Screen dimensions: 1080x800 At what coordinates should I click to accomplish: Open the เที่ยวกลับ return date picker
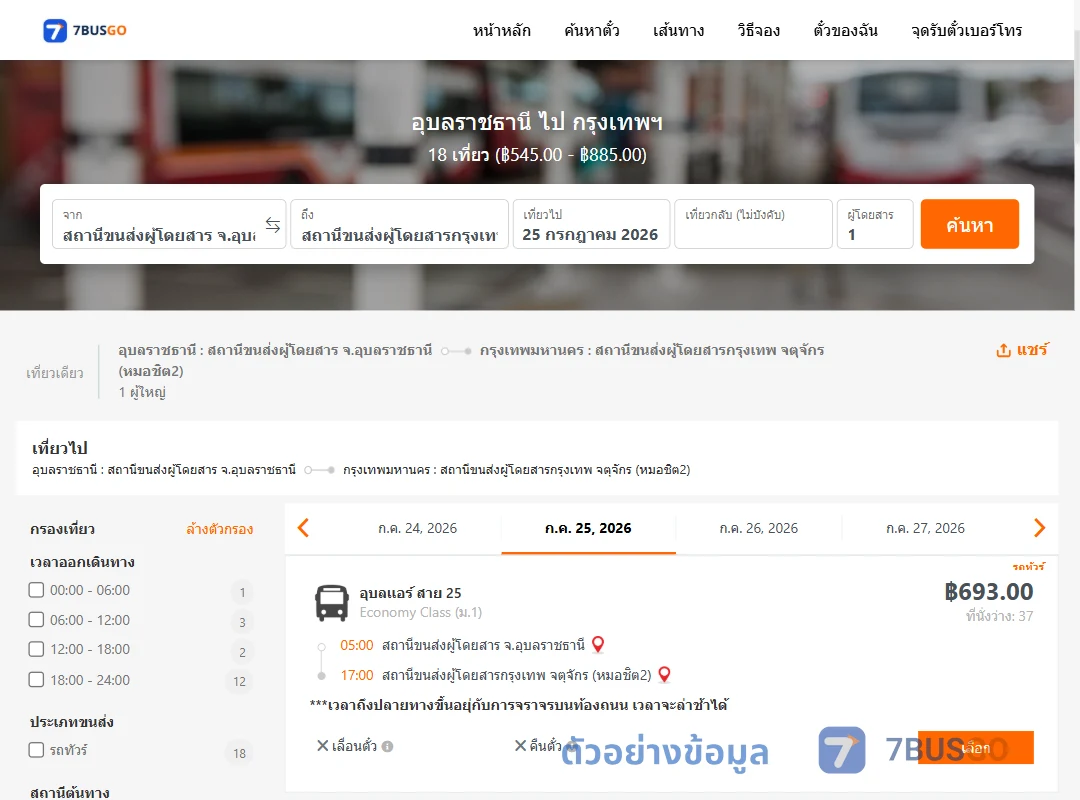754,224
